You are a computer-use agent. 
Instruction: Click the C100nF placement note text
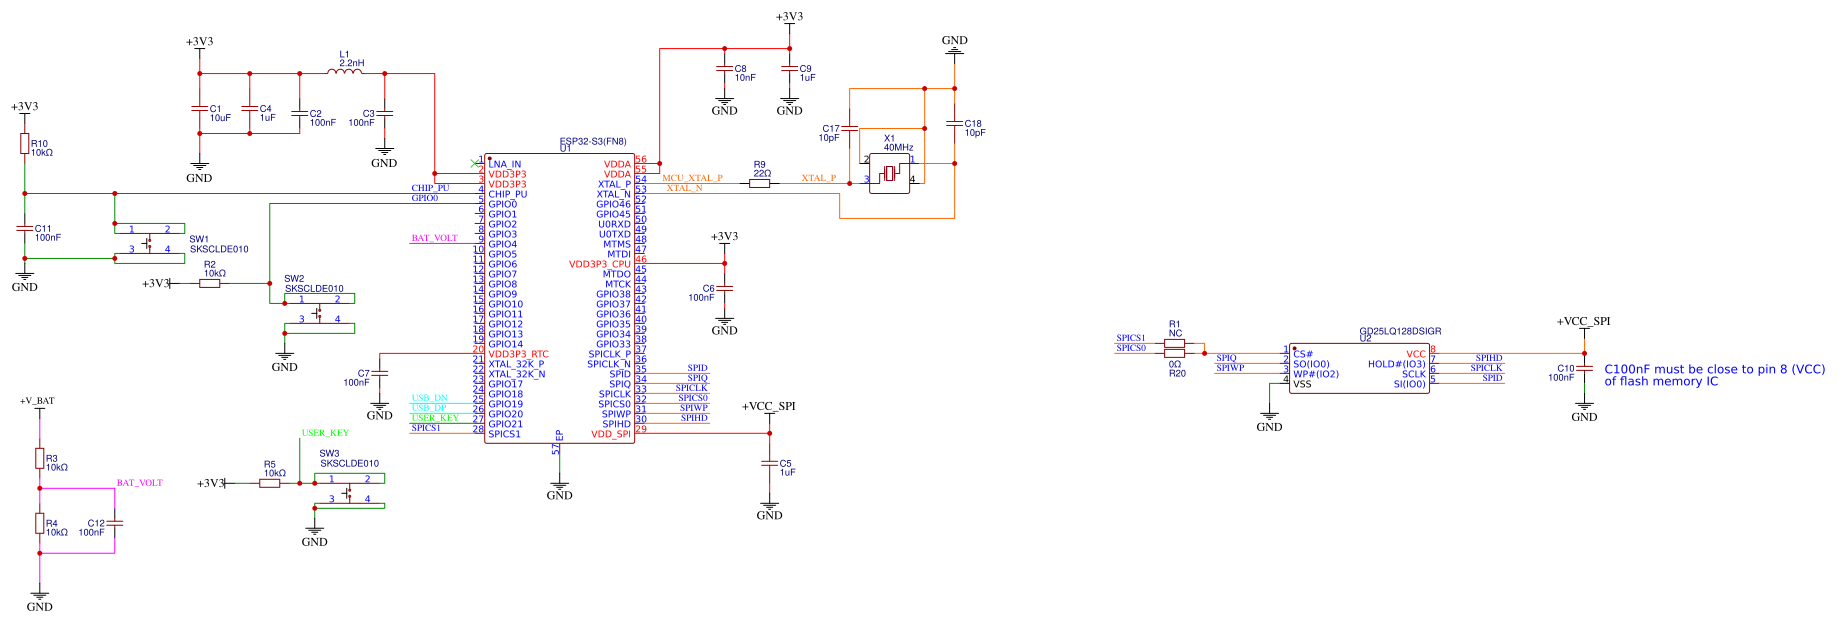[x=1714, y=375]
